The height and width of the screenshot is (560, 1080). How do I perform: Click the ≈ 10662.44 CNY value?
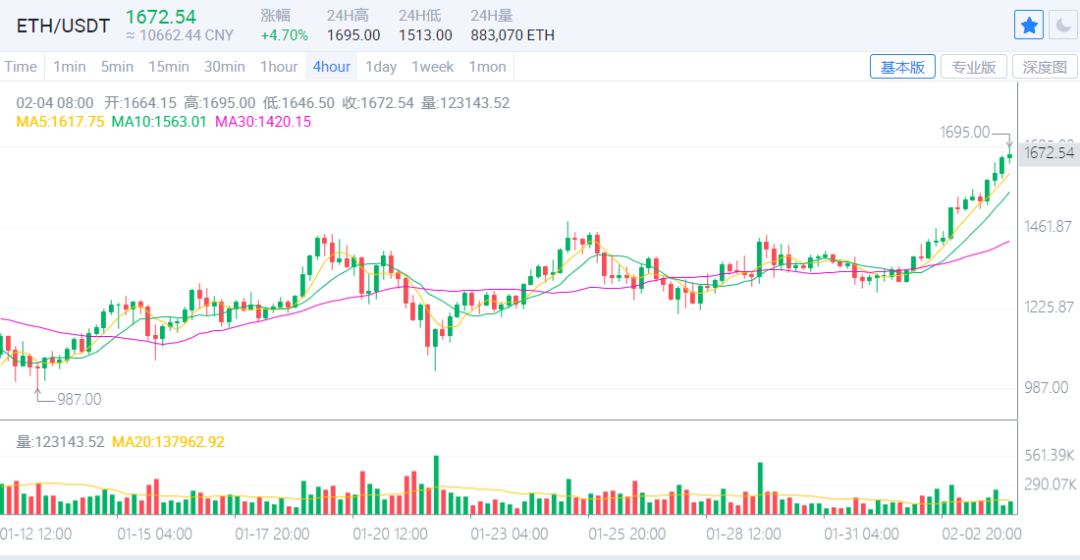pos(180,35)
